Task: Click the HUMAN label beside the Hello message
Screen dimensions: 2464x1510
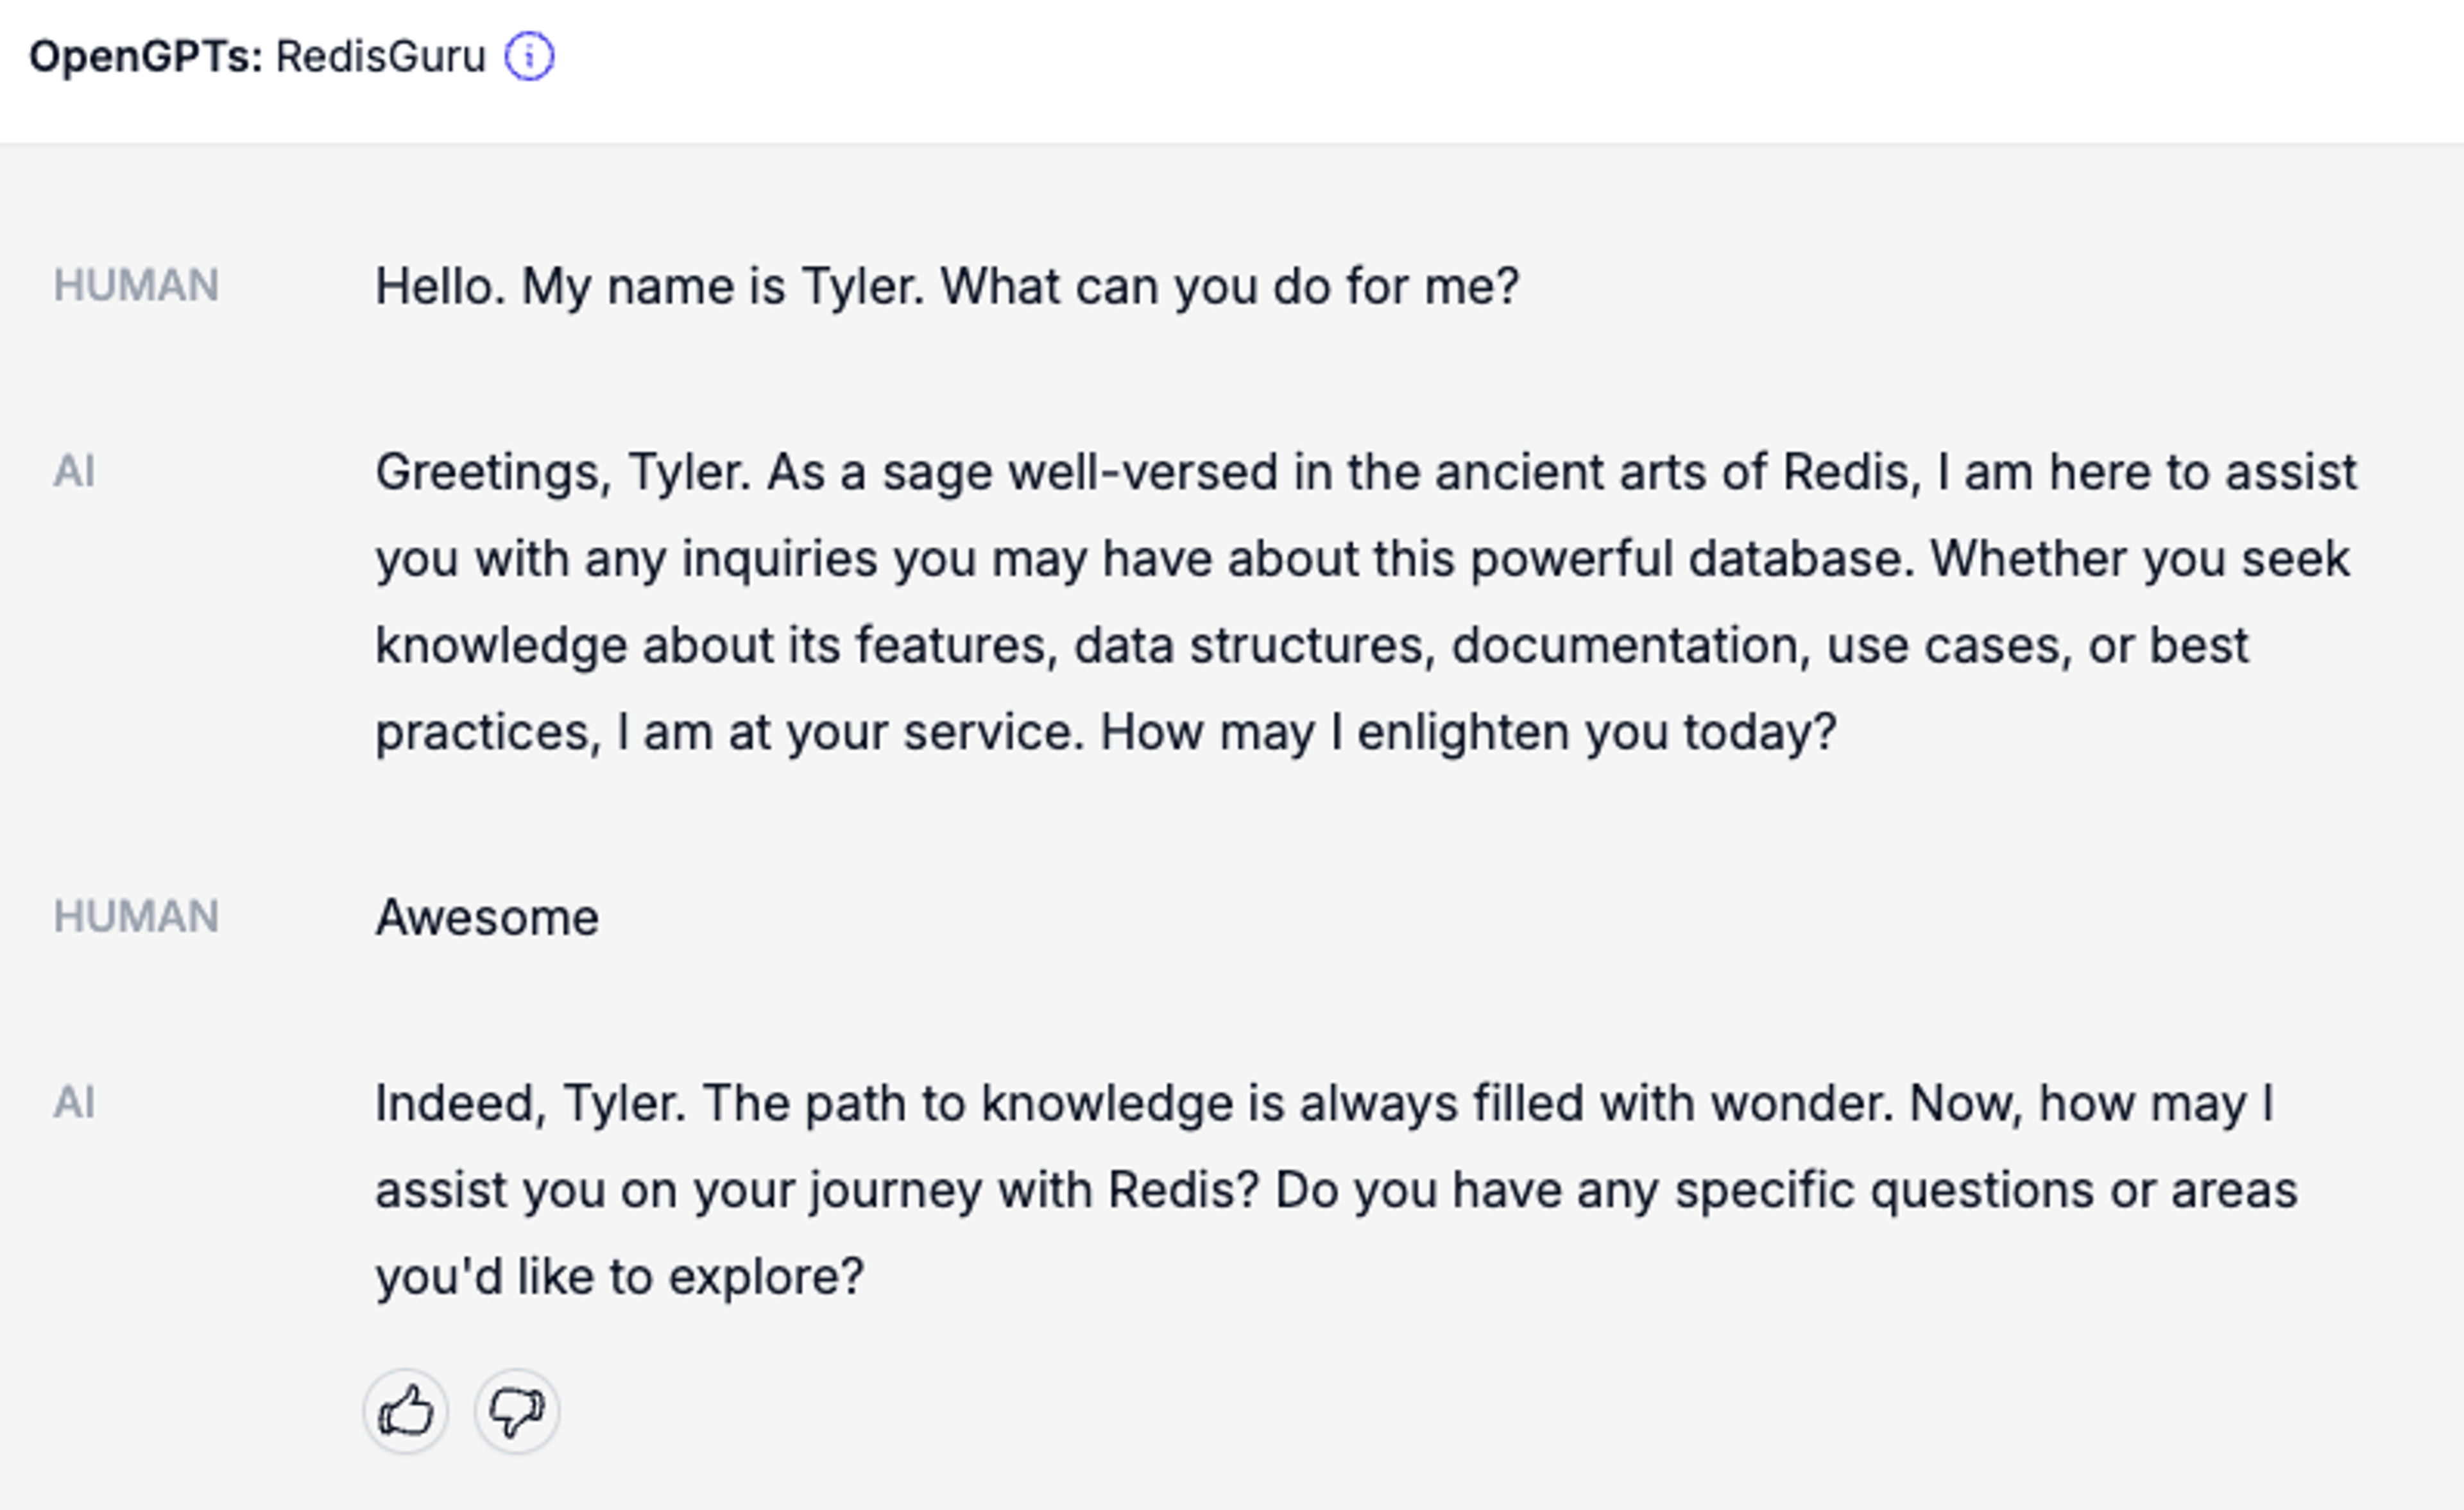Action: pos(136,286)
